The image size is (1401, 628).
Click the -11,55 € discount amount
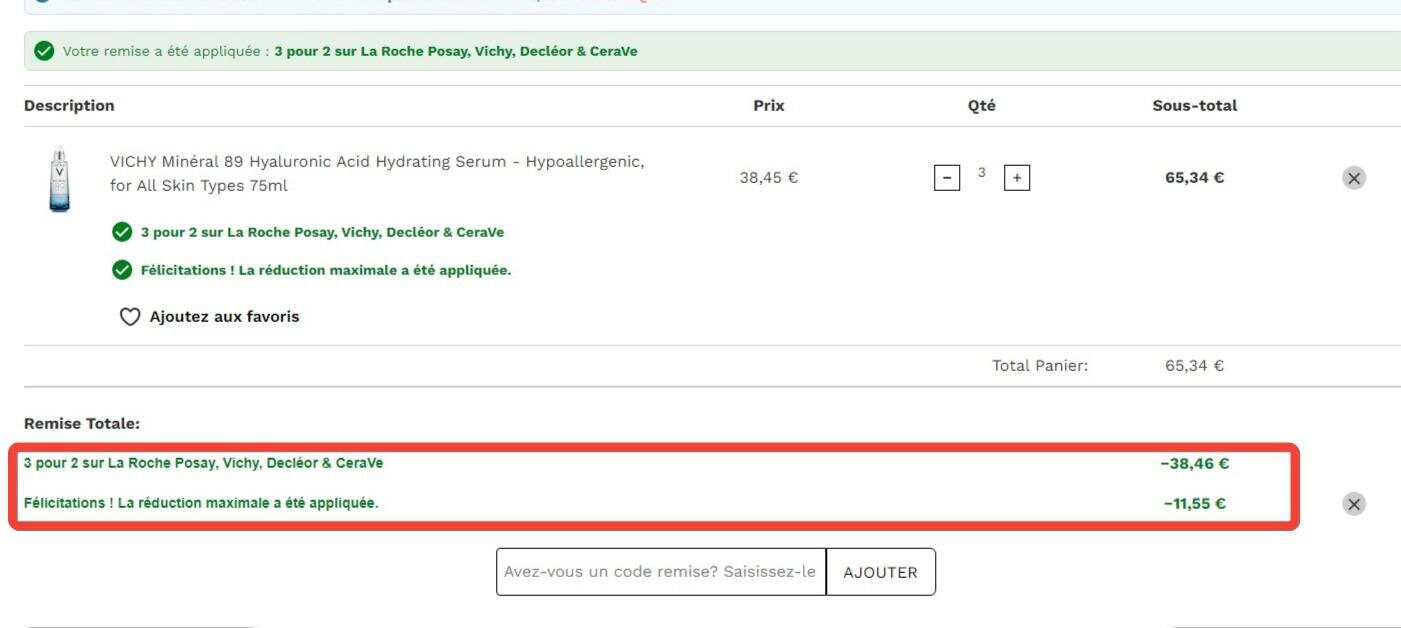click(1195, 504)
